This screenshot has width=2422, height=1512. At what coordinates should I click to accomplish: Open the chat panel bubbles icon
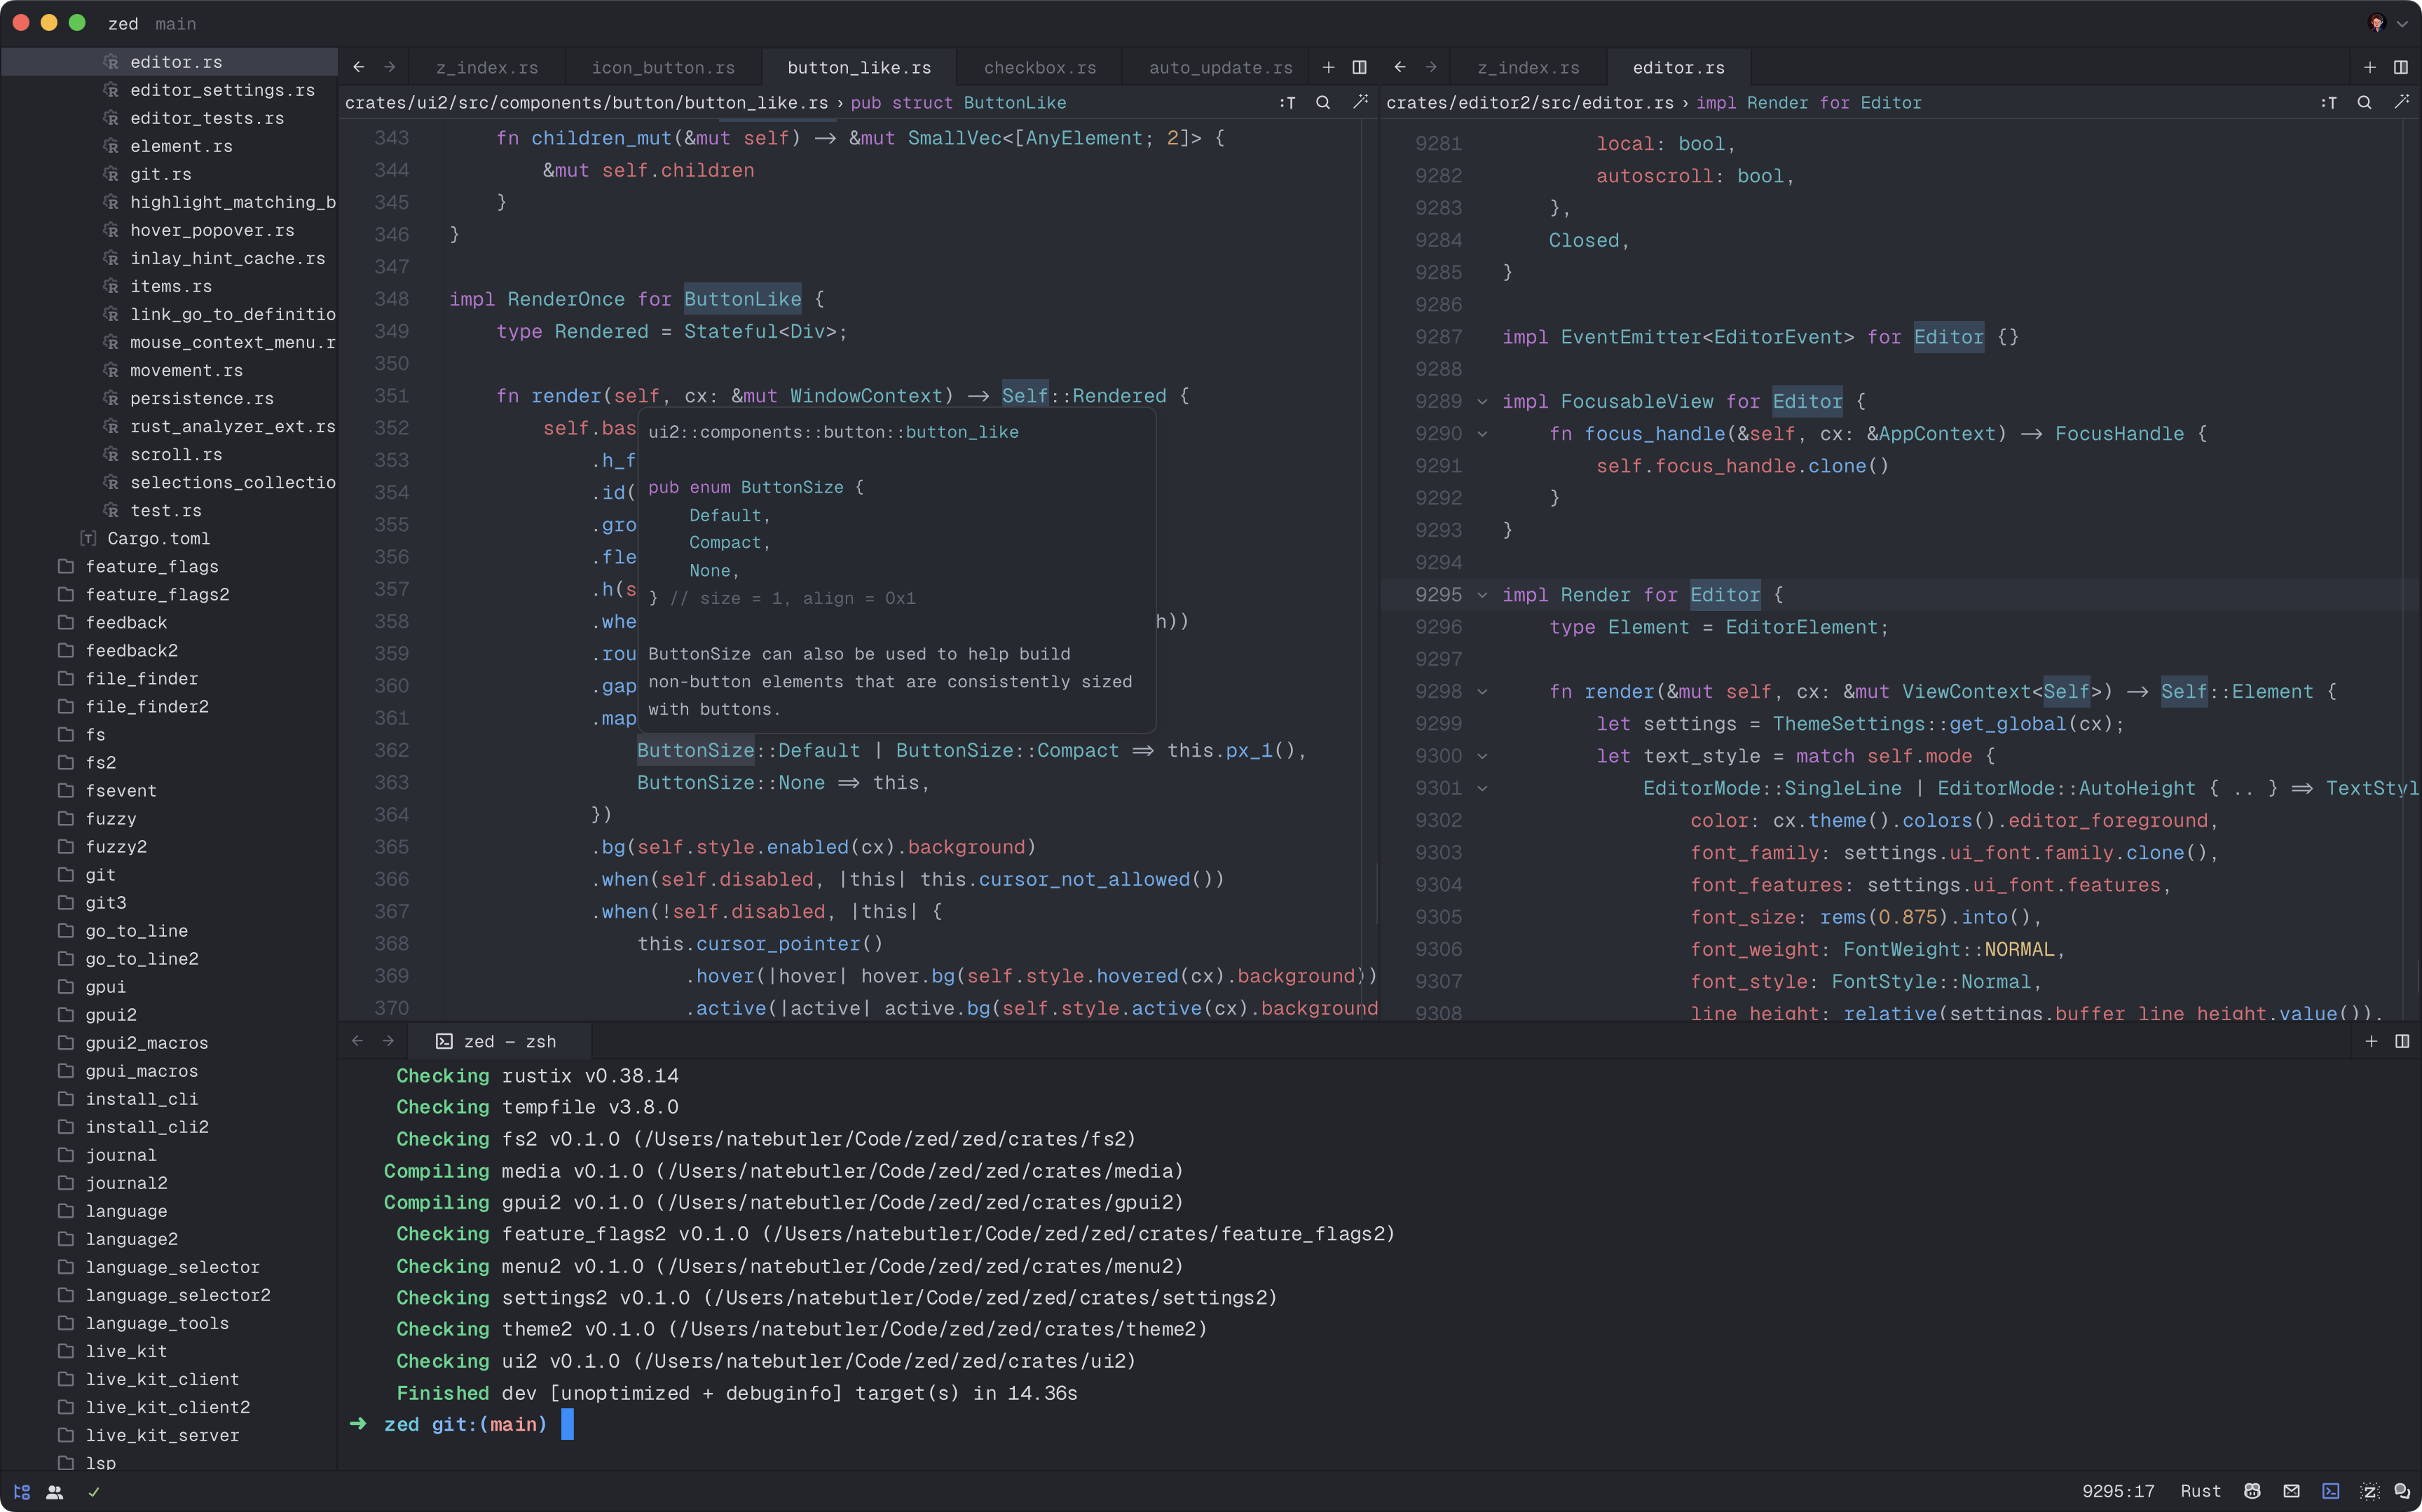2402,1491
